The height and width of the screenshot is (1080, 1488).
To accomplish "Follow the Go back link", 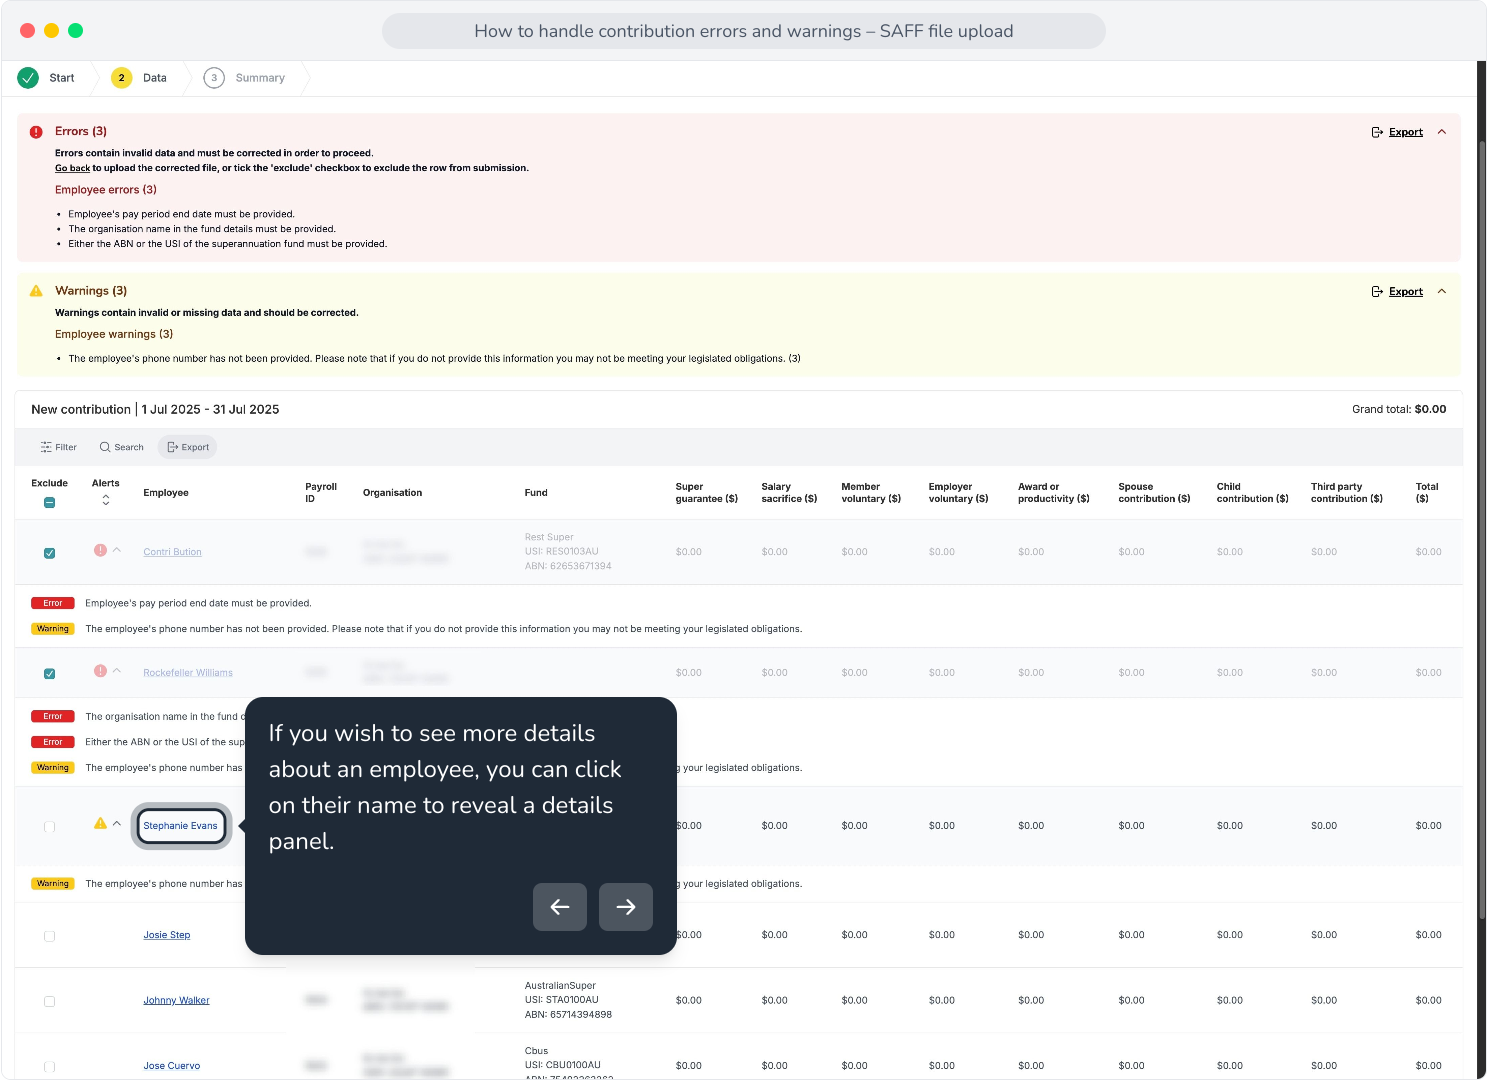I will pos(72,168).
